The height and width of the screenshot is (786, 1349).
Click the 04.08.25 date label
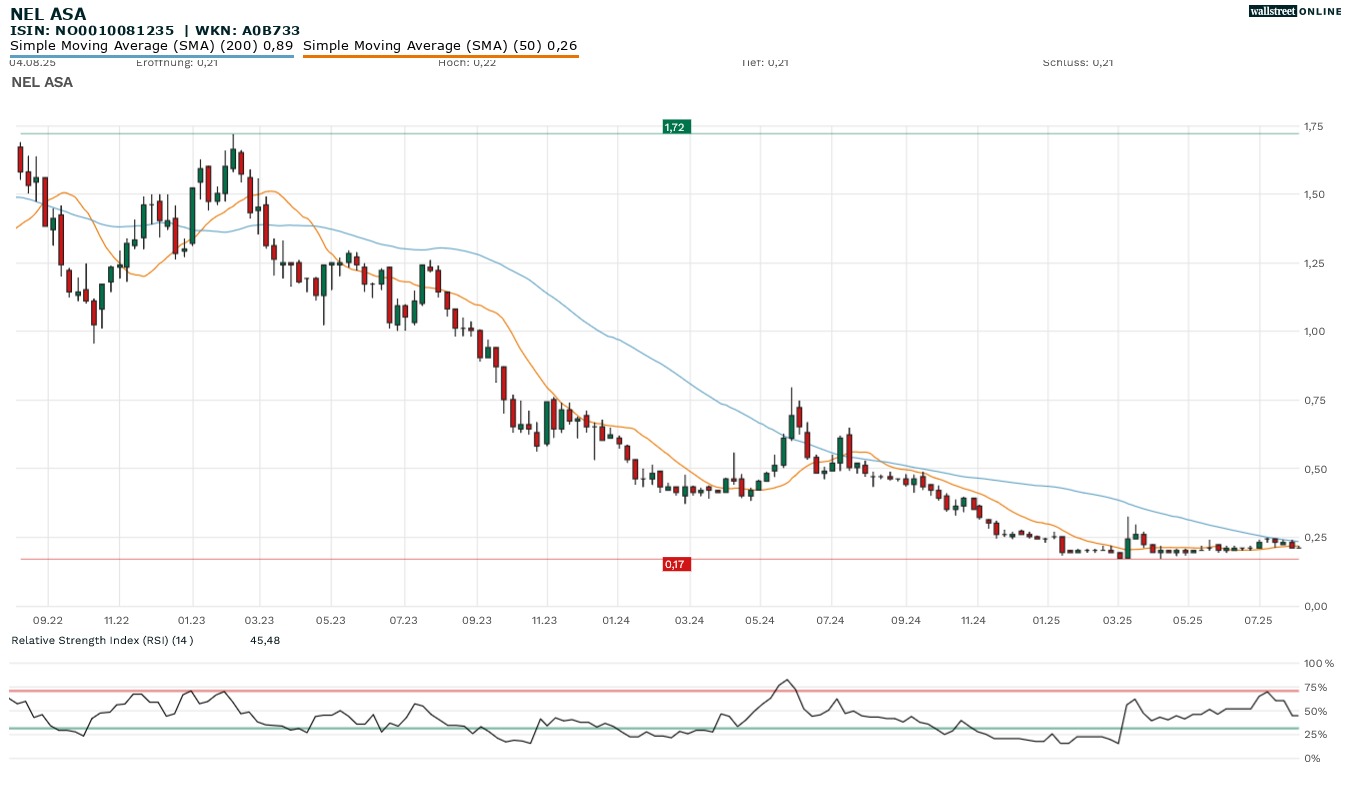click(32, 63)
